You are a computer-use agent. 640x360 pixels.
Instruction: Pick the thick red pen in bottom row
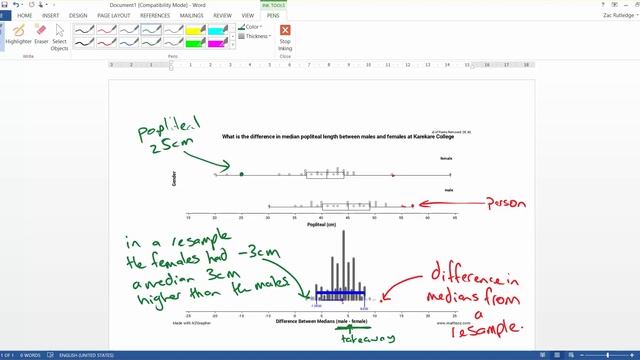107,42
